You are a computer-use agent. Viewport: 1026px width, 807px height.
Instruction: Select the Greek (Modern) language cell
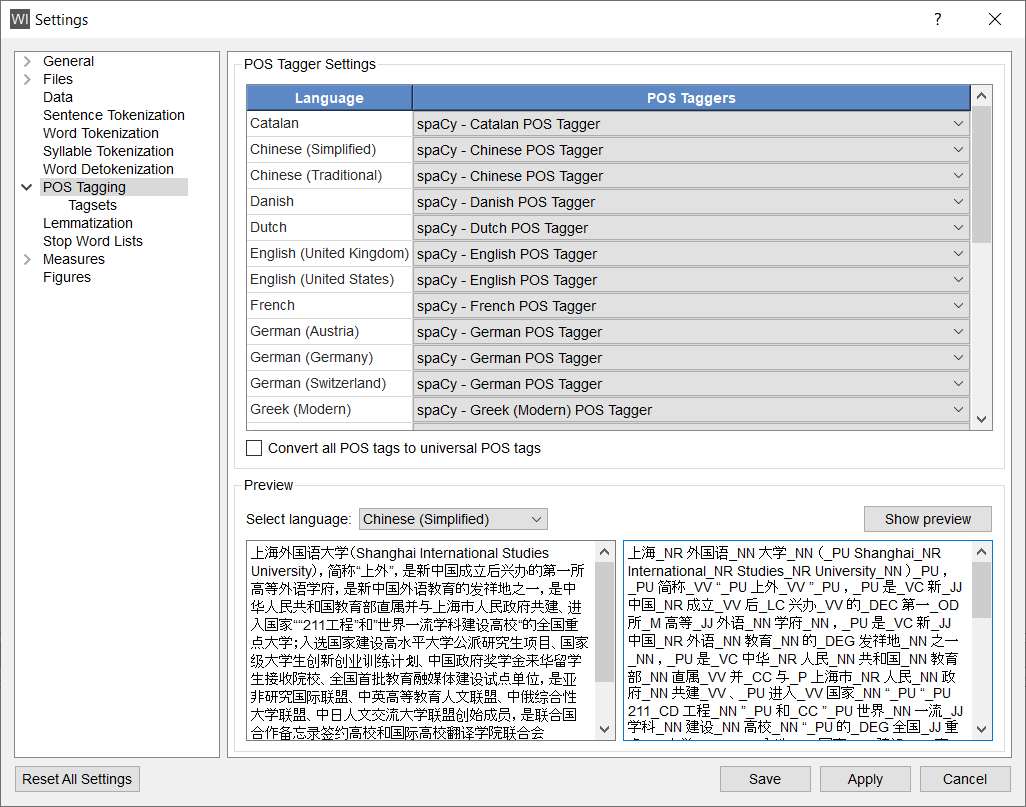(329, 410)
